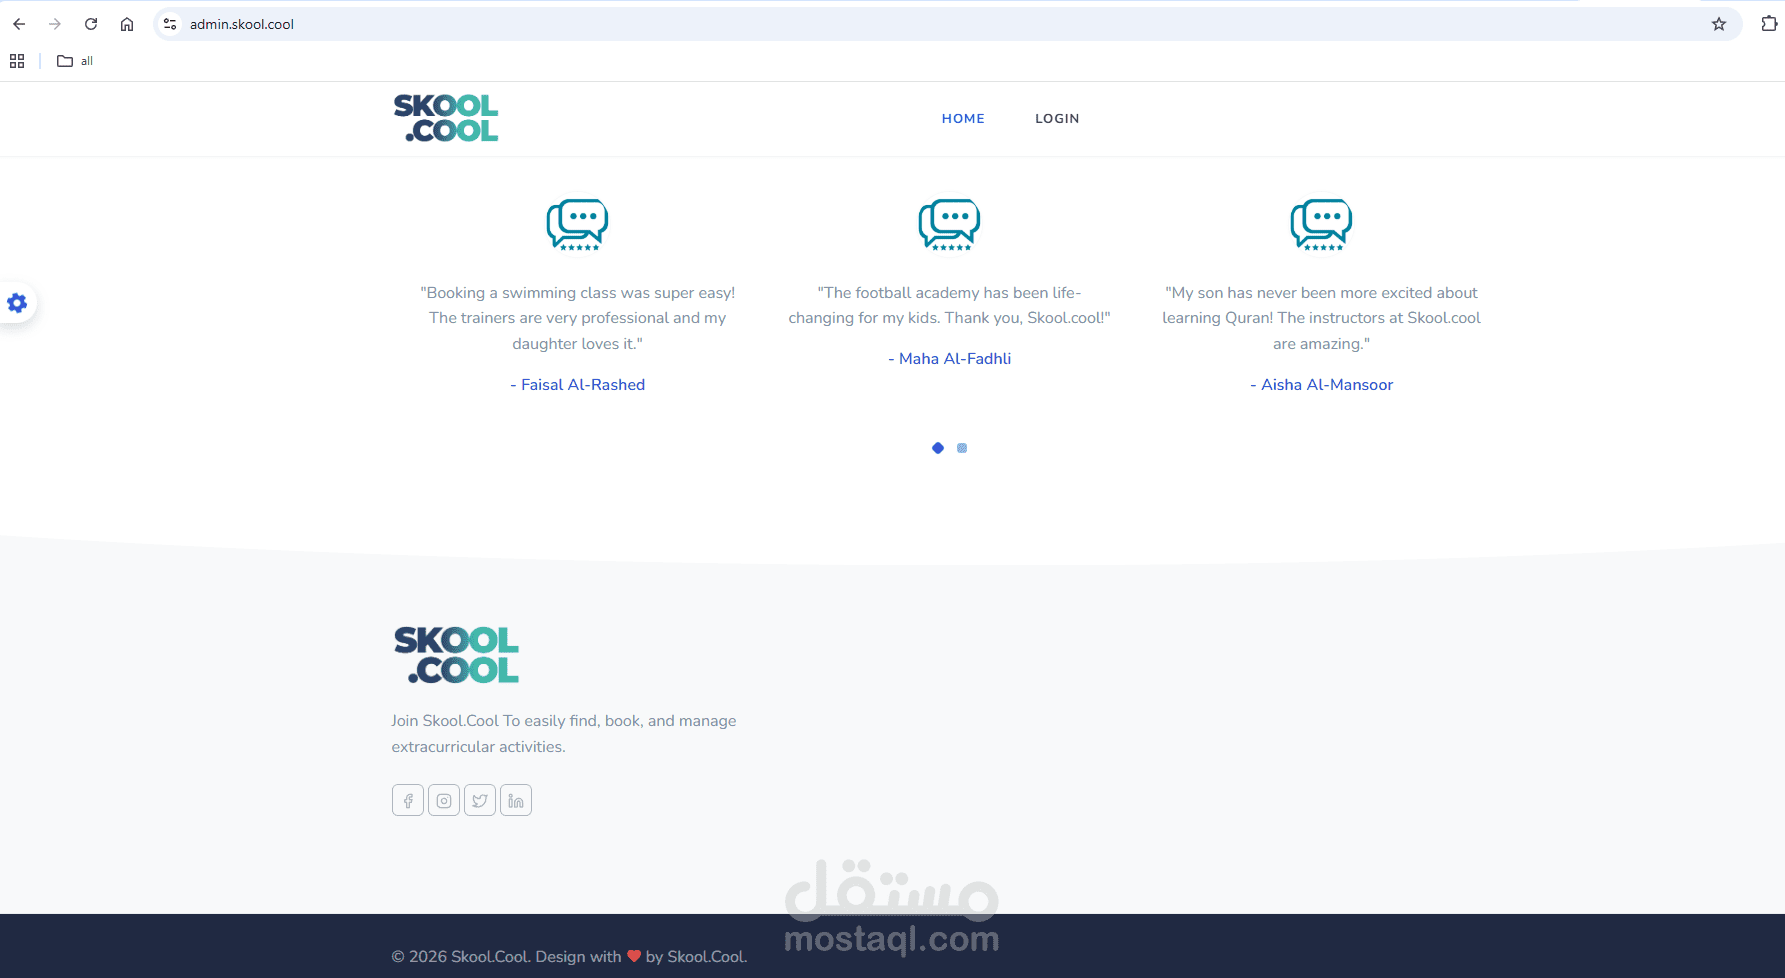
Task: Reload the admin.skool.cool page
Action: tap(91, 24)
